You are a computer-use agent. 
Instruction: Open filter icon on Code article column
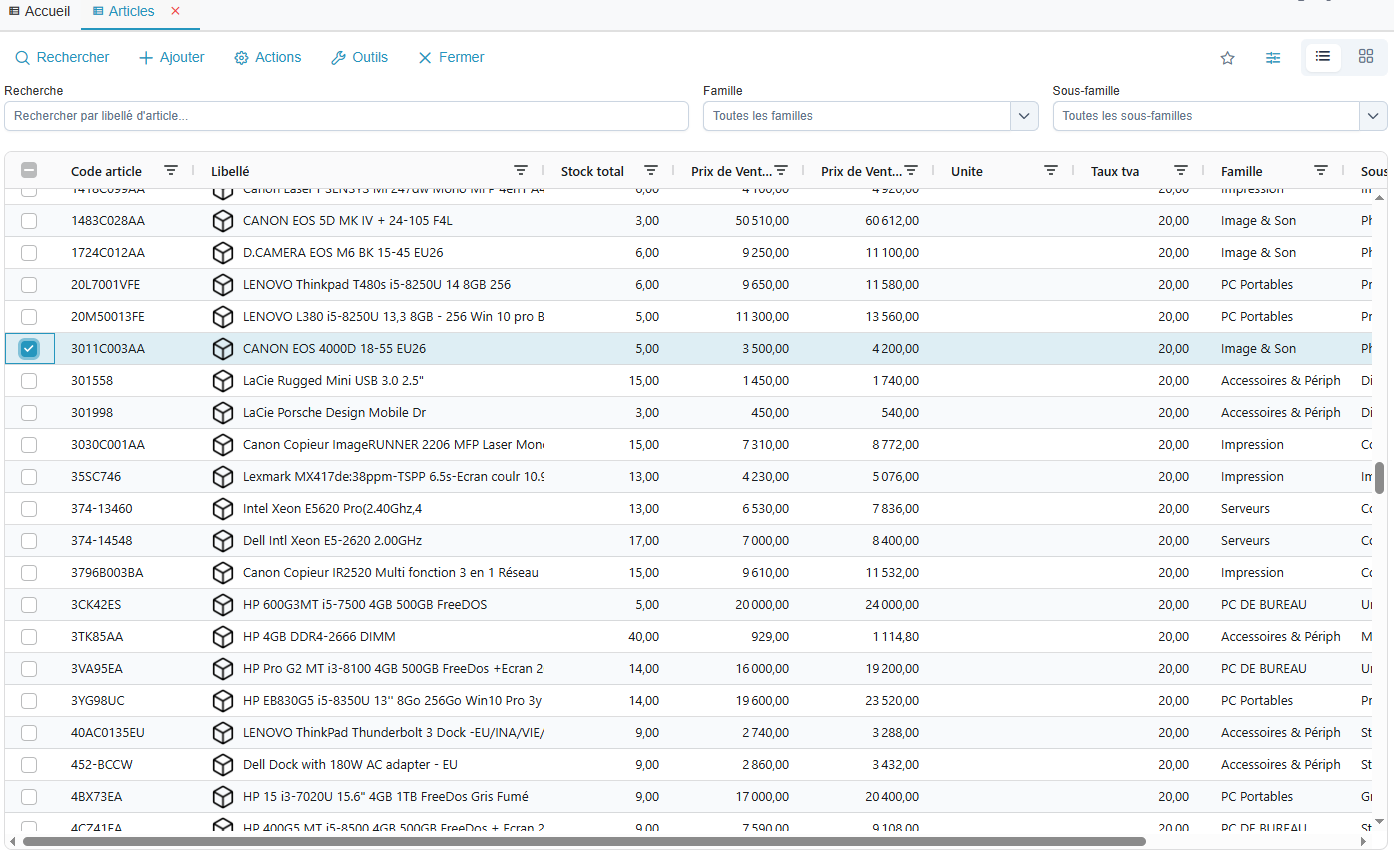click(171, 171)
